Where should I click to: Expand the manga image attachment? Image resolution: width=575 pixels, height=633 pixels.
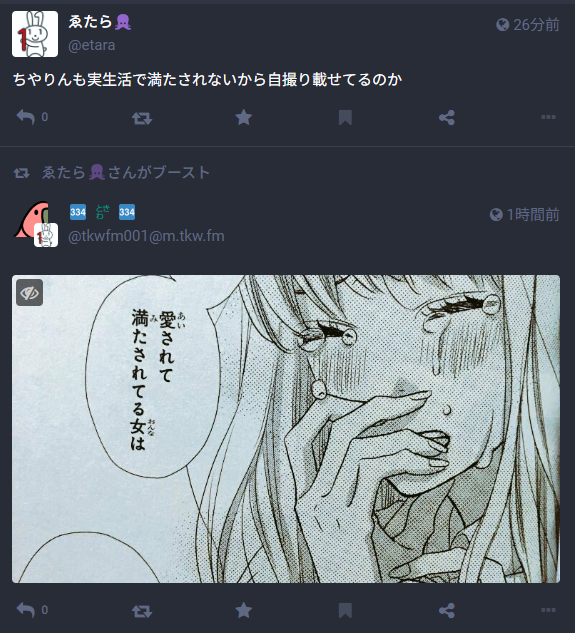[x=286, y=429]
